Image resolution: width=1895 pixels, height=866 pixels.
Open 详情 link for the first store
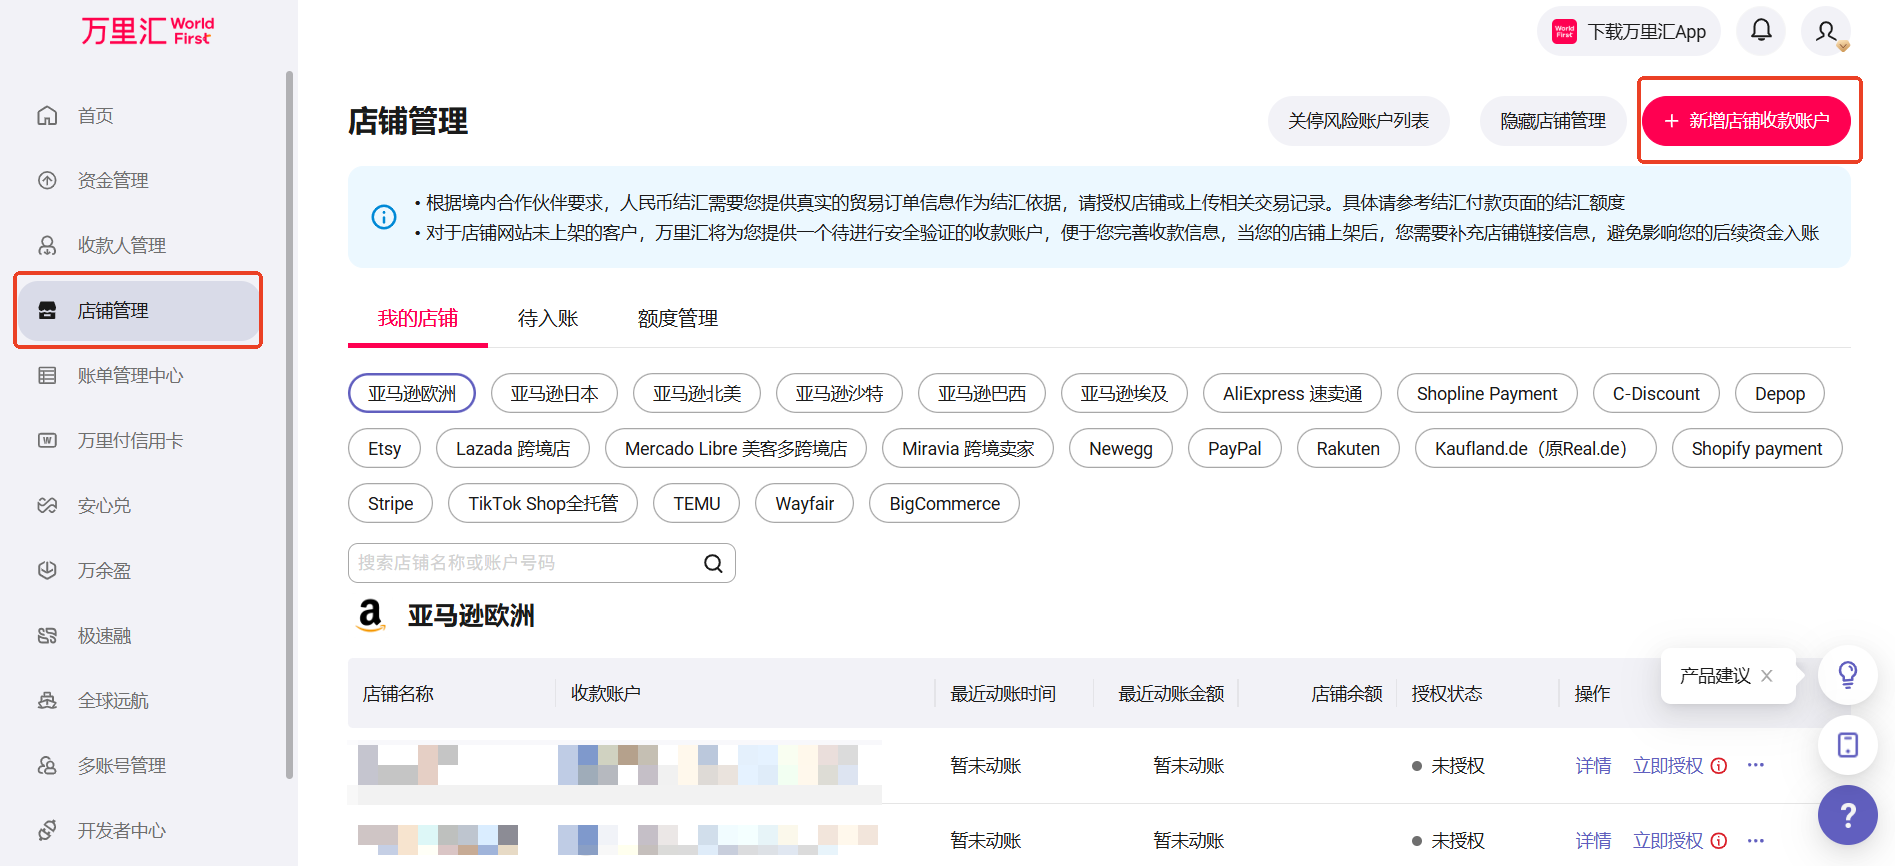(x=1593, y=766)
